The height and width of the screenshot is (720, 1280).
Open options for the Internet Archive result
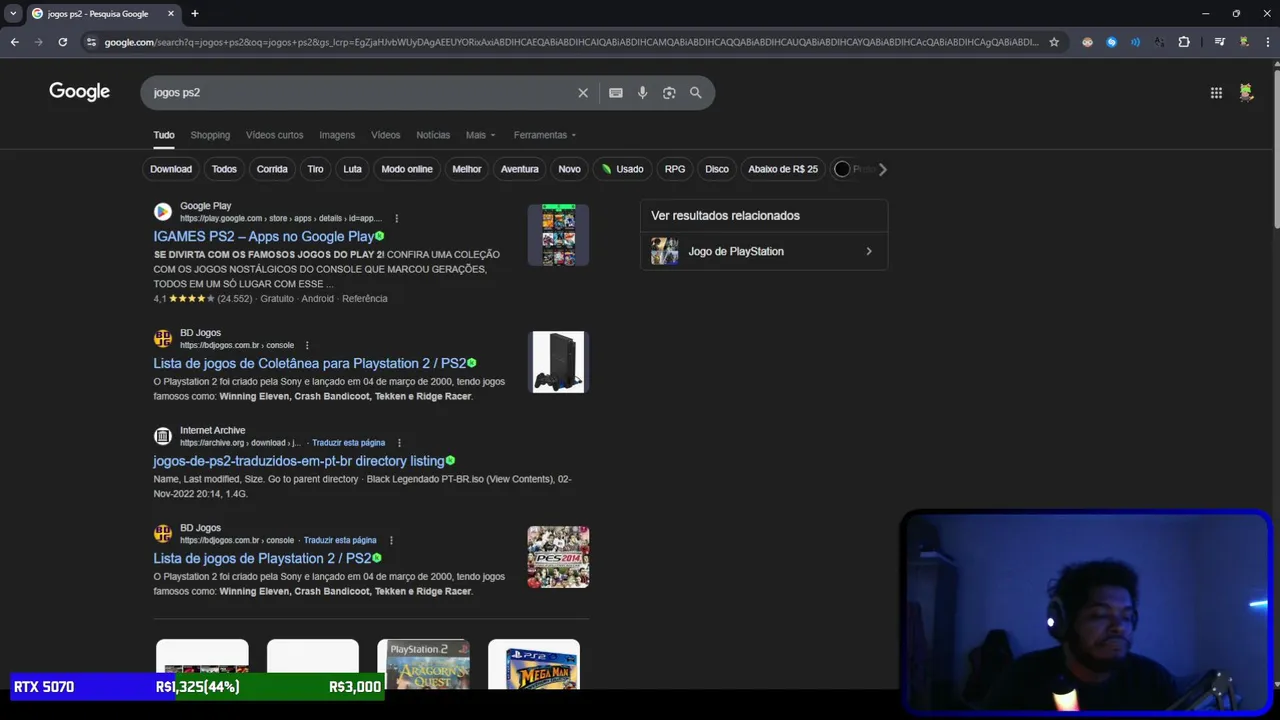click(399, 443)
